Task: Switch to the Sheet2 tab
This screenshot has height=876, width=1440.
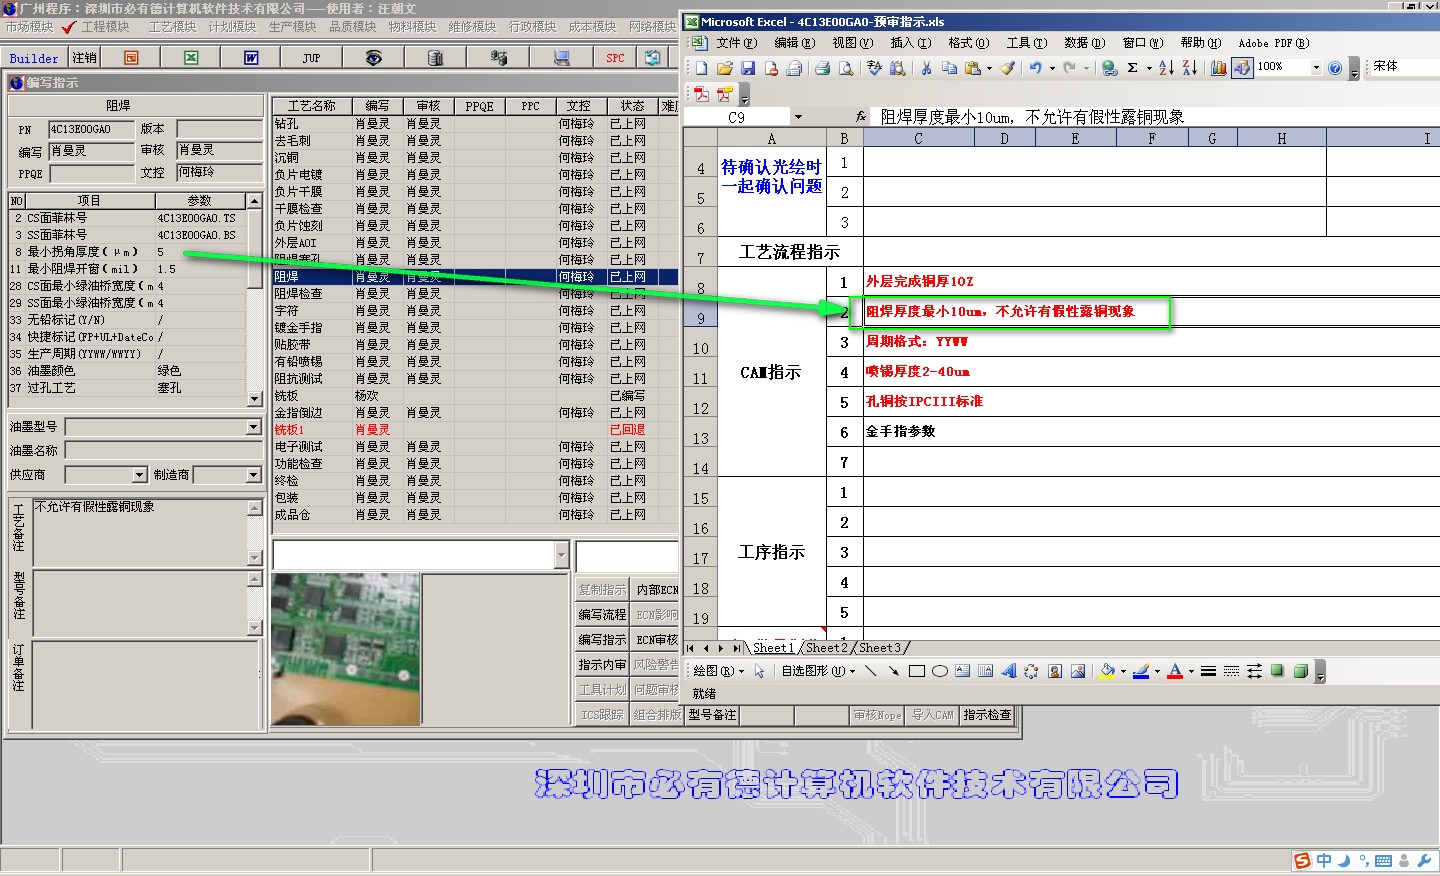Action: (x=828, y=648)
